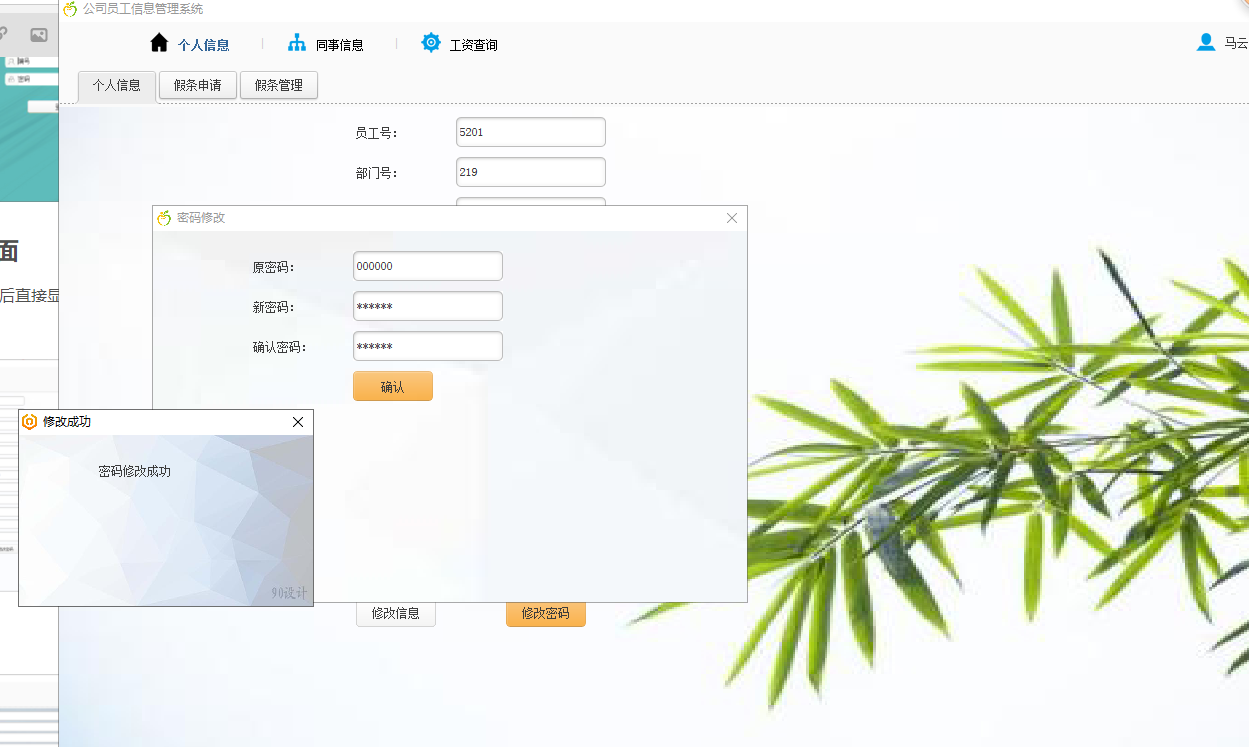Click the 员工号 field showing 5201
1249x747 pixels.
pyautogui.click(x=531, y=132)
